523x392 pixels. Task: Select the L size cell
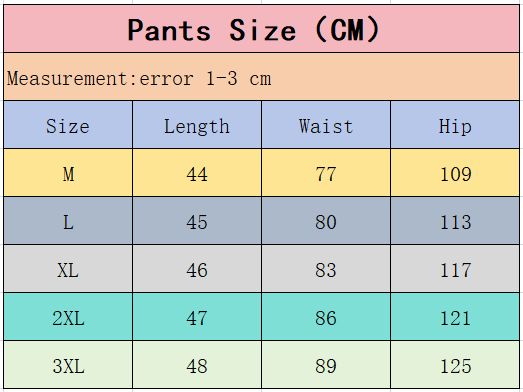[68, 221]
